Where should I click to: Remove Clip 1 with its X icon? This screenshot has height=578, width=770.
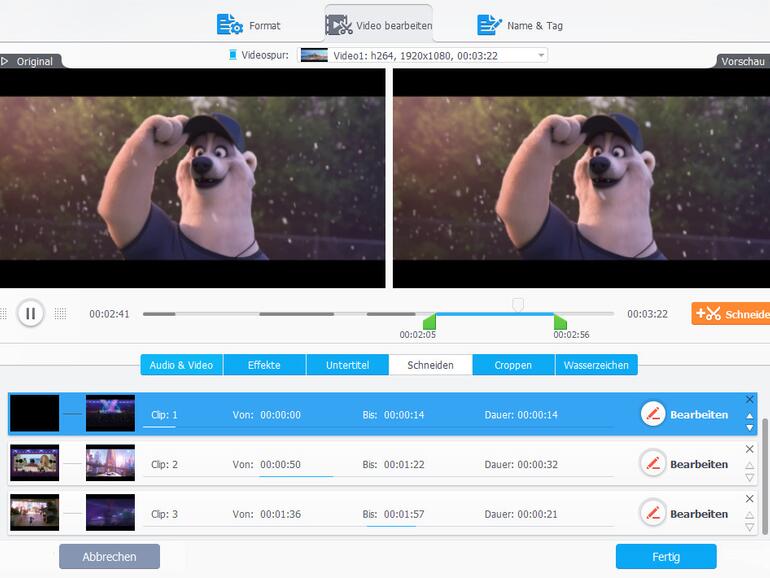point(749,399)
